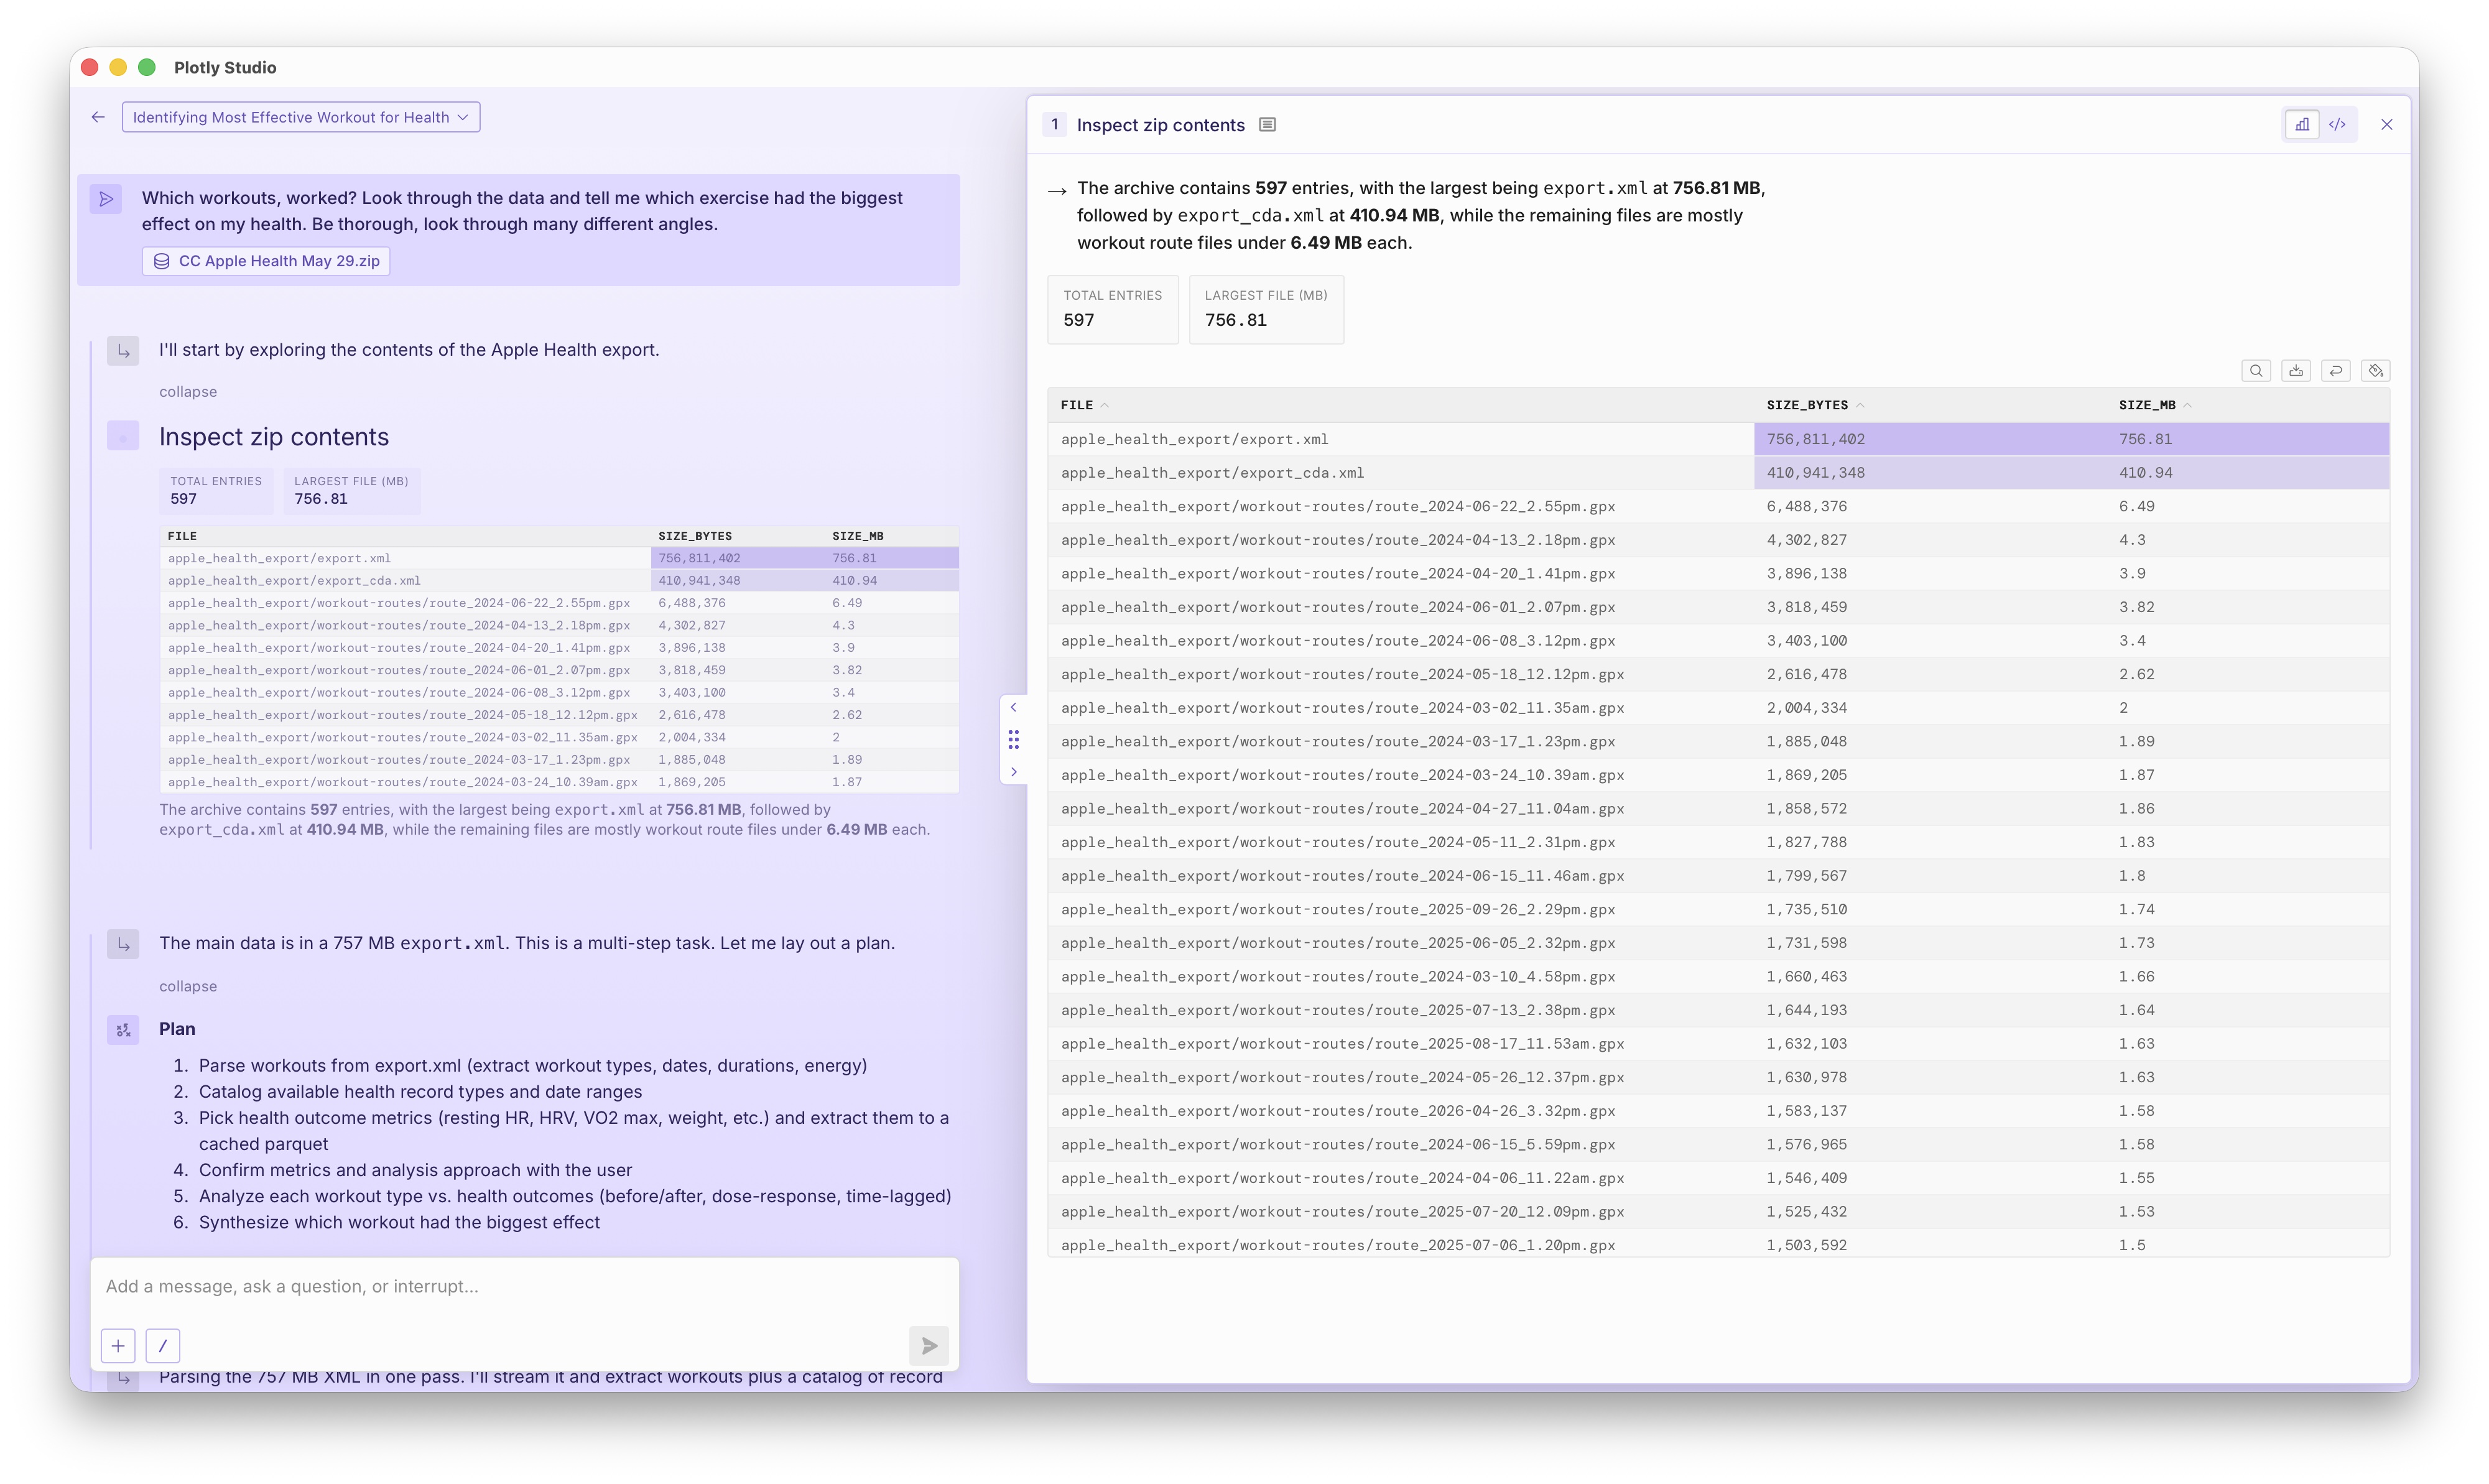Click the reply arrow icon beside 'I'll start by exploring'
2489x1484 pixels.
pos(123,351)
